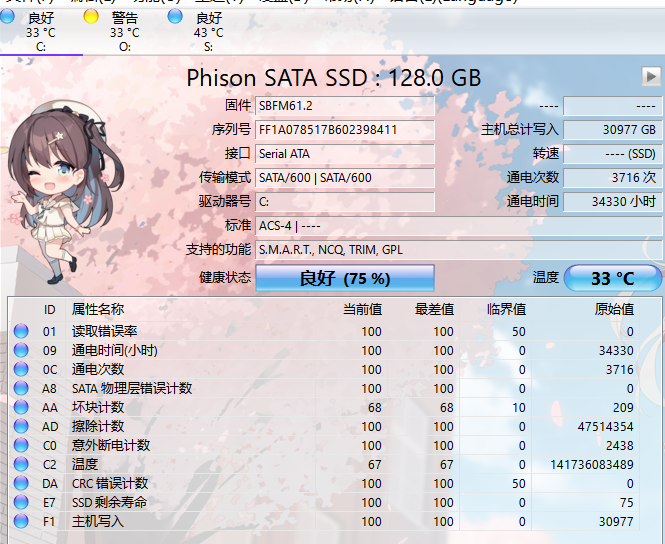The image size is (665, 544).
Task: Click status orb for AA 坏块计数 row
Action: (x=21, y=407)
